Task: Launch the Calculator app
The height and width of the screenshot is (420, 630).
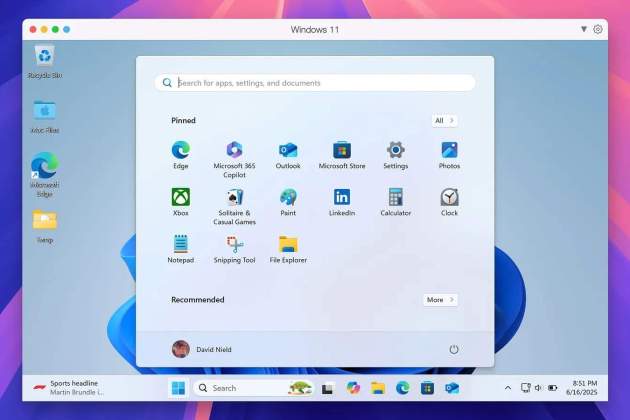Action: 396,202
